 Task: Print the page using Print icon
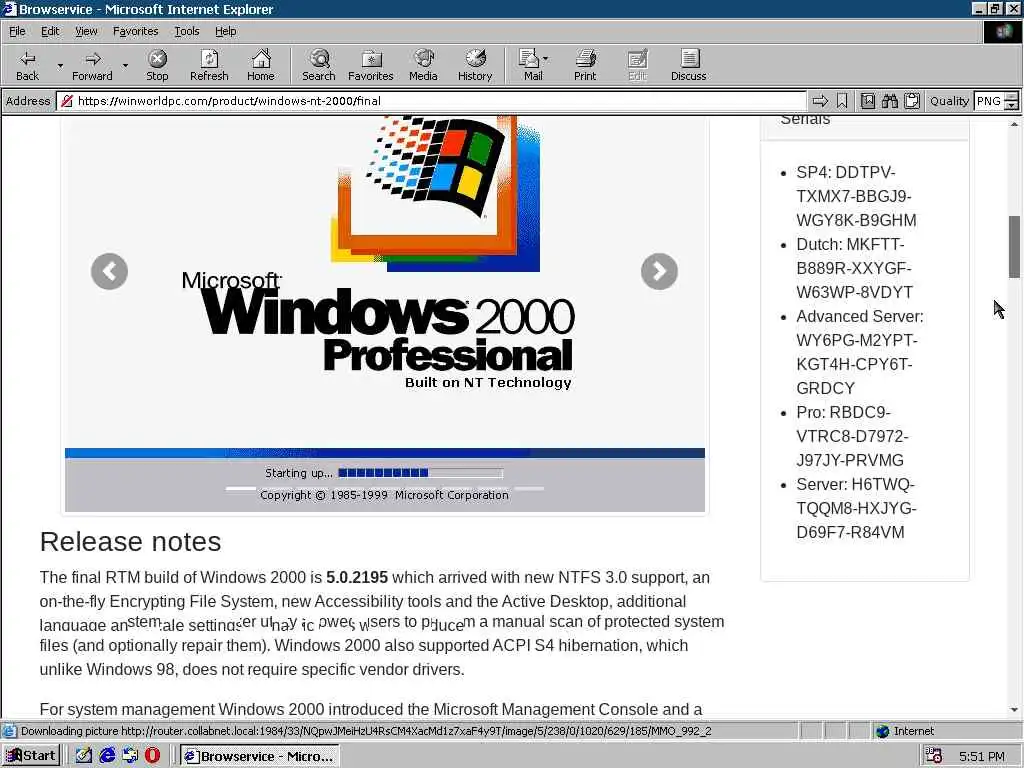585,65
